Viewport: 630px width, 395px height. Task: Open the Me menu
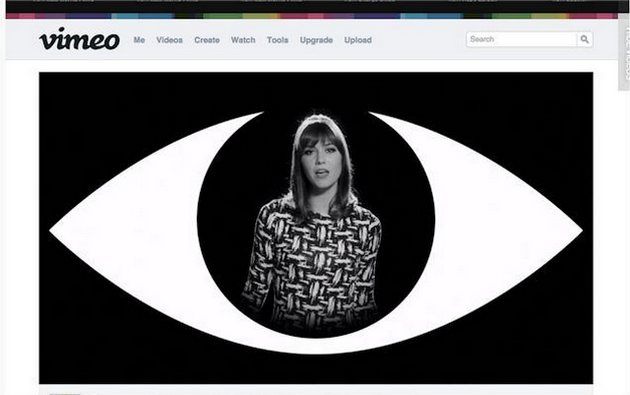coord(139,40)
